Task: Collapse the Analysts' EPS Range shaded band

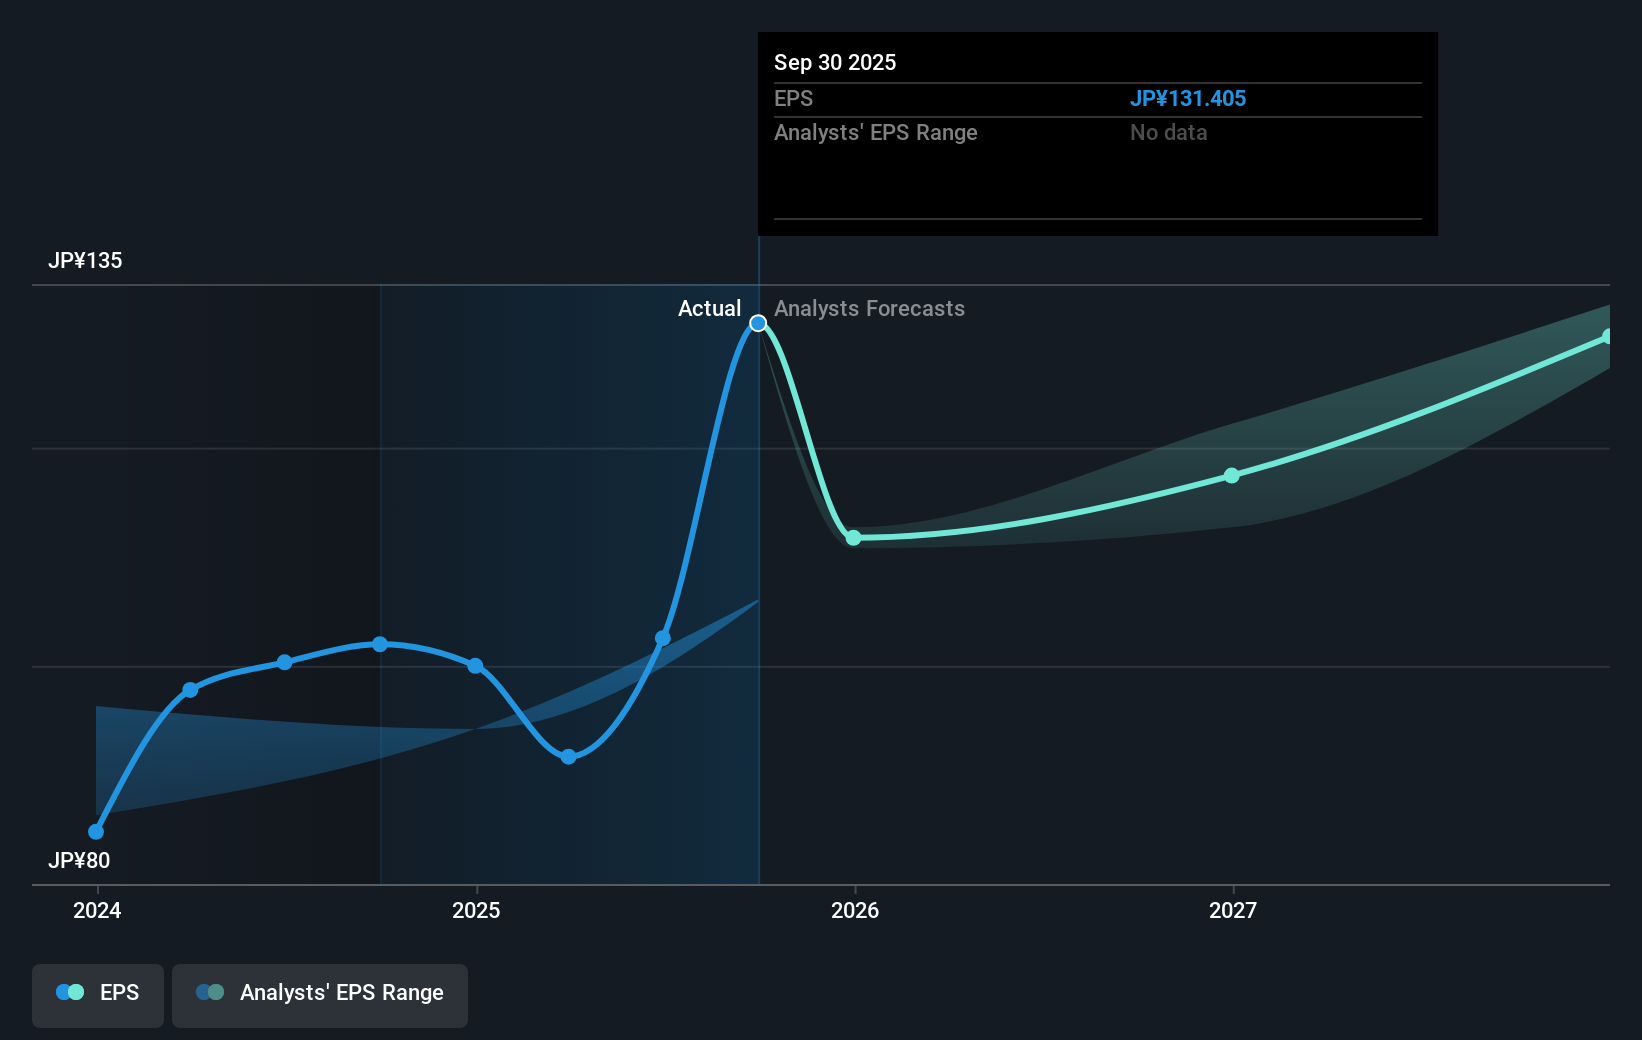Action: pos(319,995)
